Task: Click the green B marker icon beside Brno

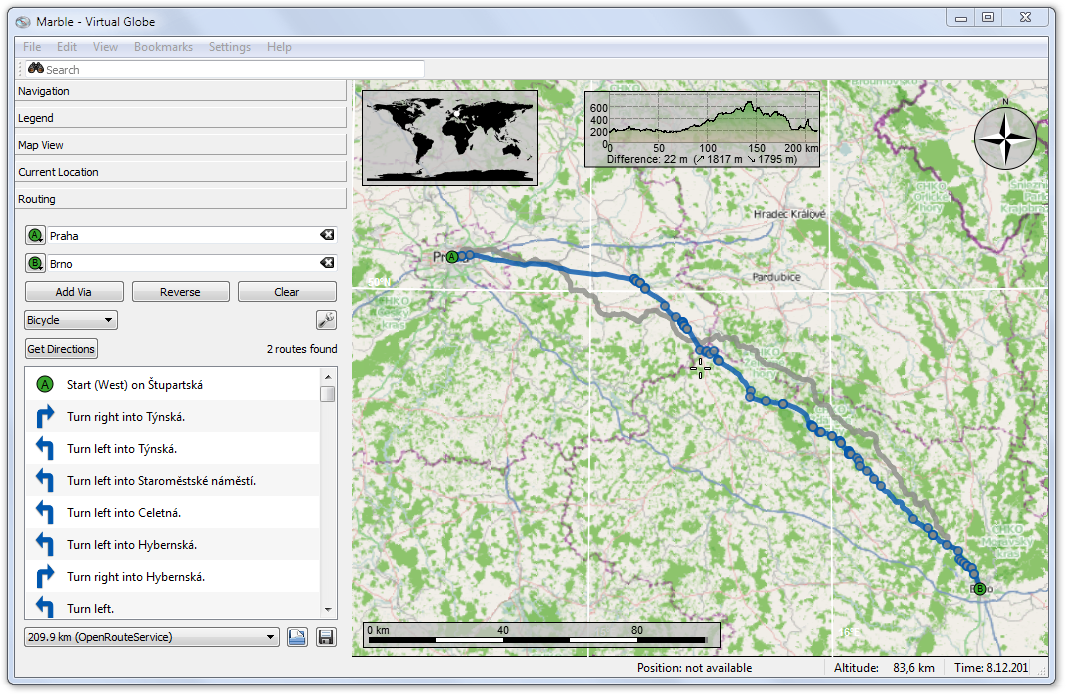Action: 35,263
